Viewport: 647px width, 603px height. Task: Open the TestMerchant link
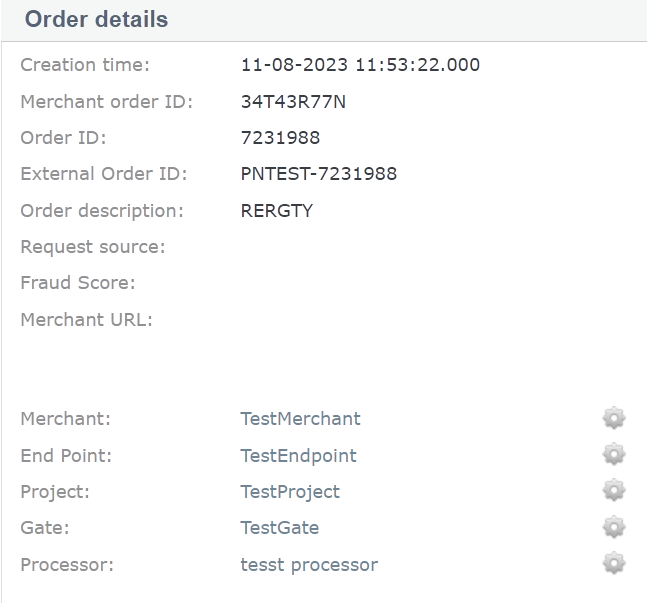(300, 419)
